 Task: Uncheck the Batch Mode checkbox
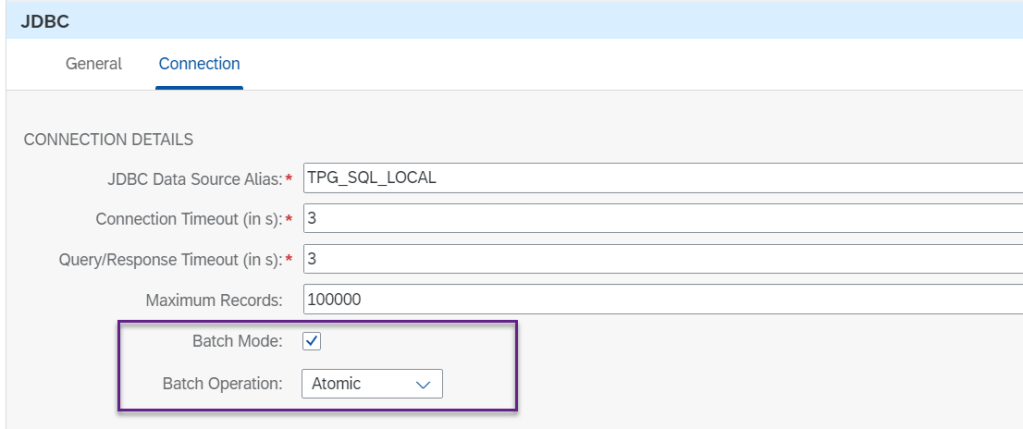click(312, 342)
